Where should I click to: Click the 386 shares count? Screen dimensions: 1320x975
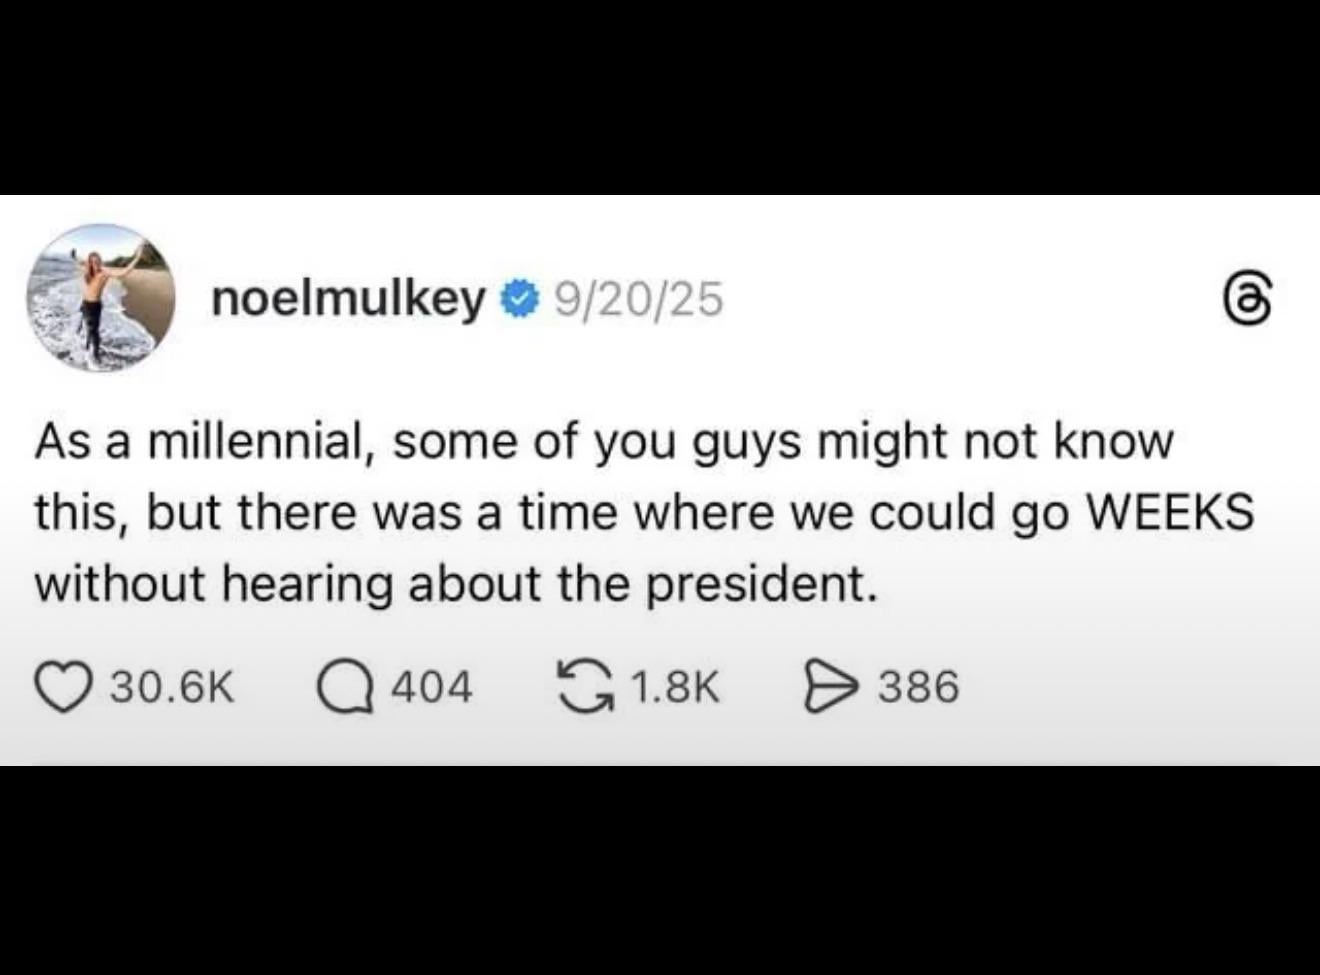918,687
